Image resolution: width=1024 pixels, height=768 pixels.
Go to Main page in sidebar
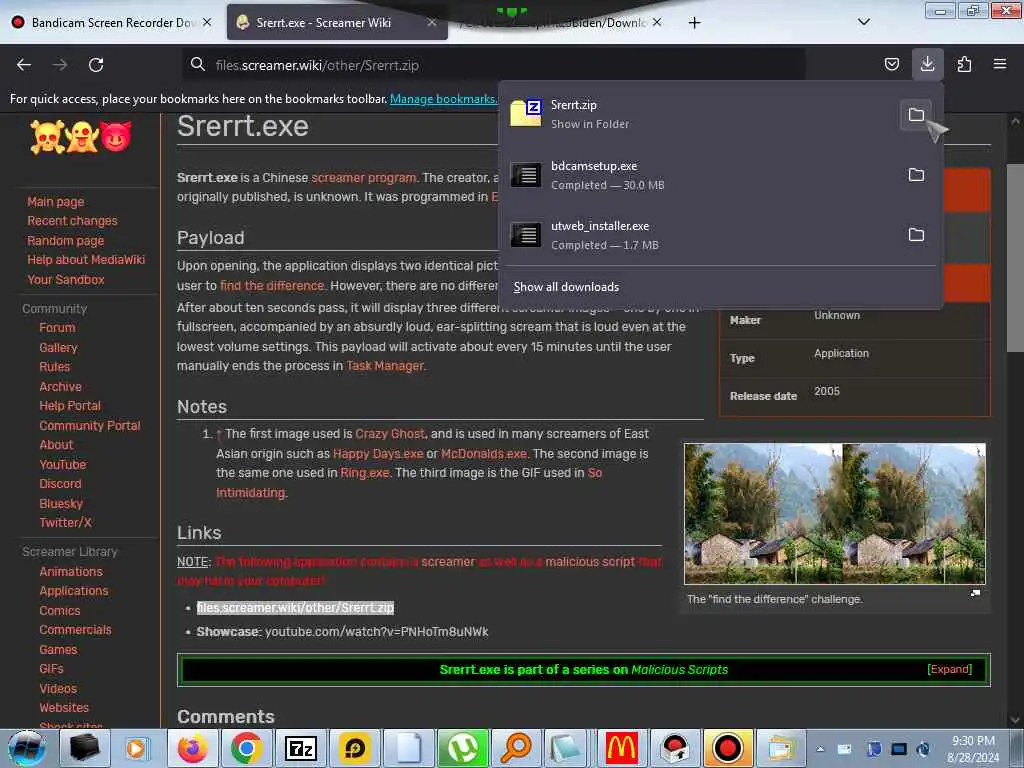(x=56, y=202)
